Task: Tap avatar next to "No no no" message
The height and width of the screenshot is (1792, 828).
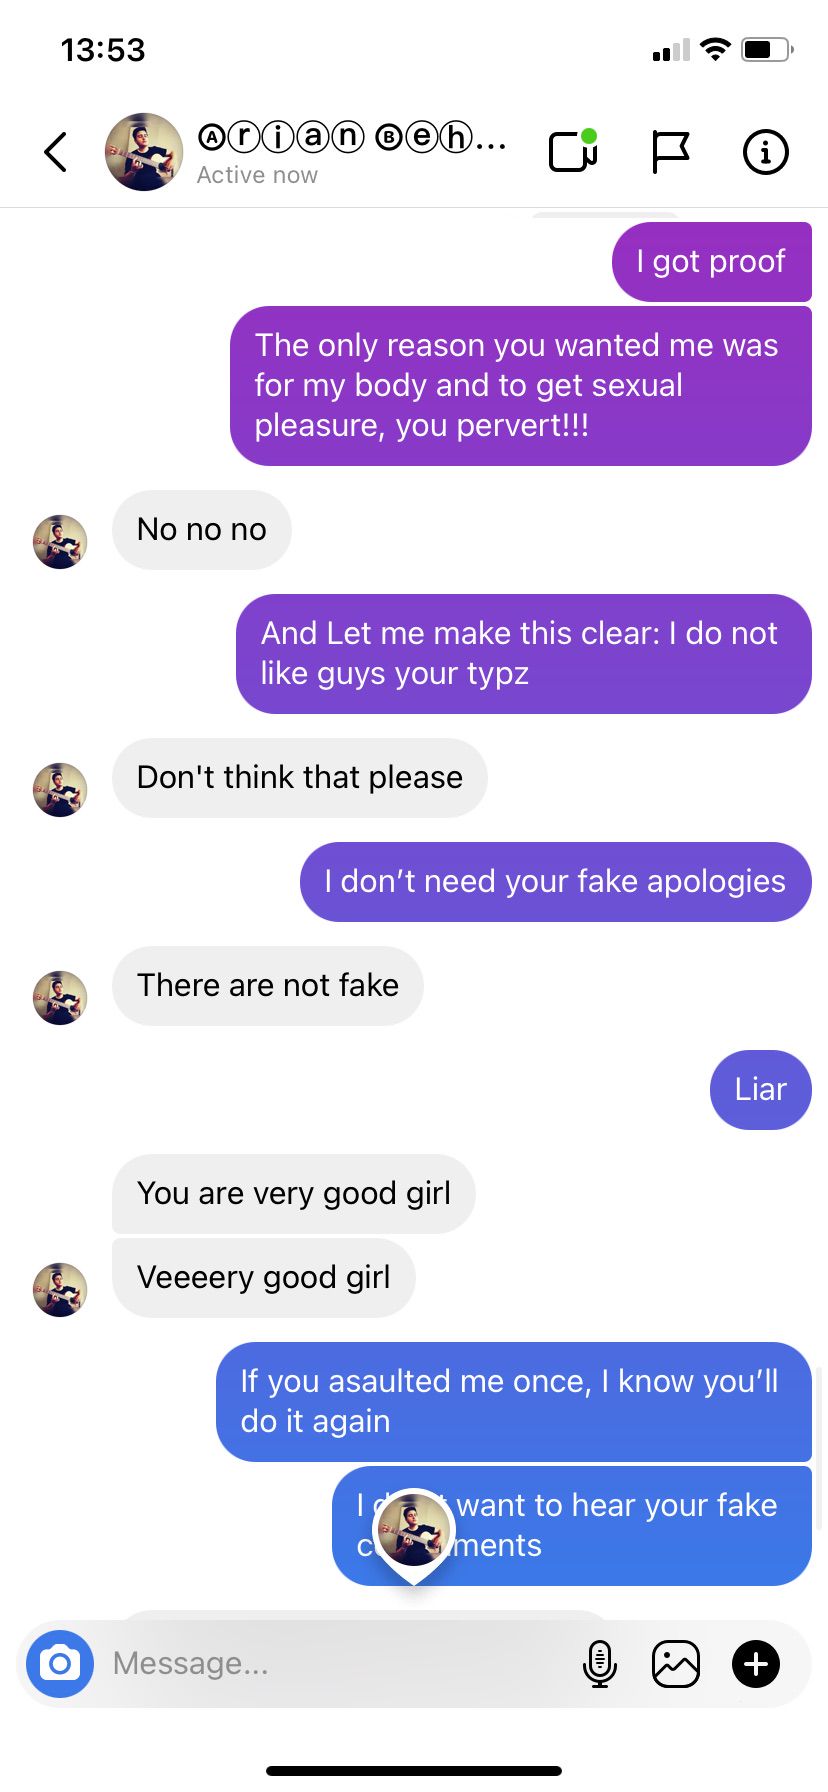Action: coord(60,542)
